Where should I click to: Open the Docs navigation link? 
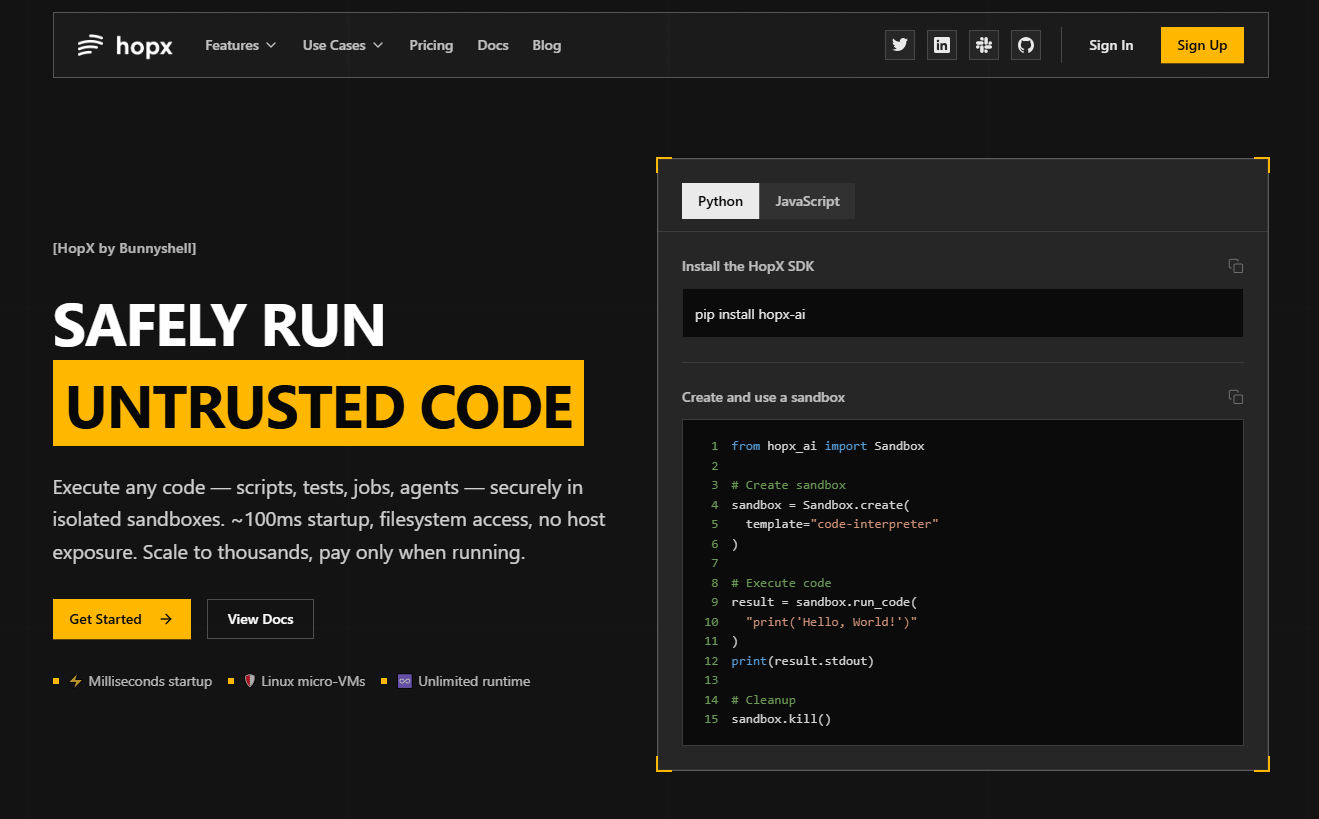(x=493, y=45)
